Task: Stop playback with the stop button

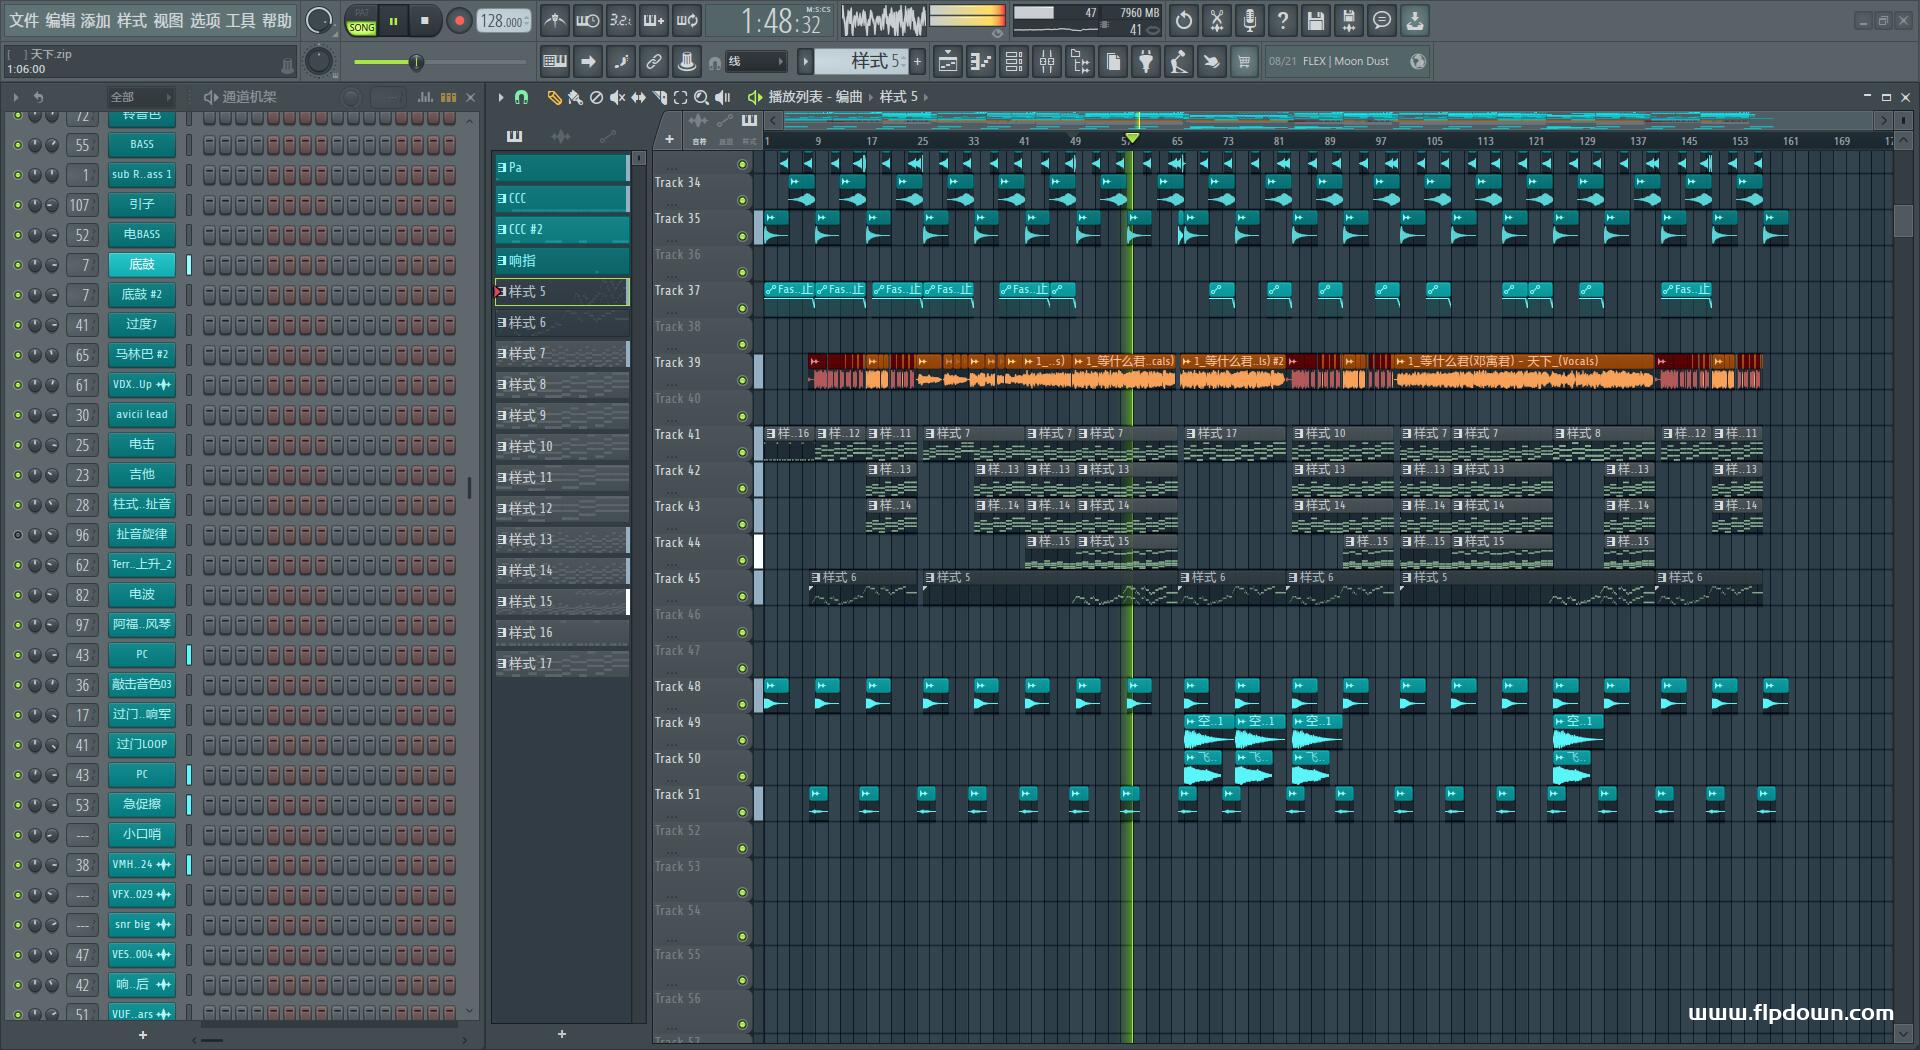Action: coord(425,20)
